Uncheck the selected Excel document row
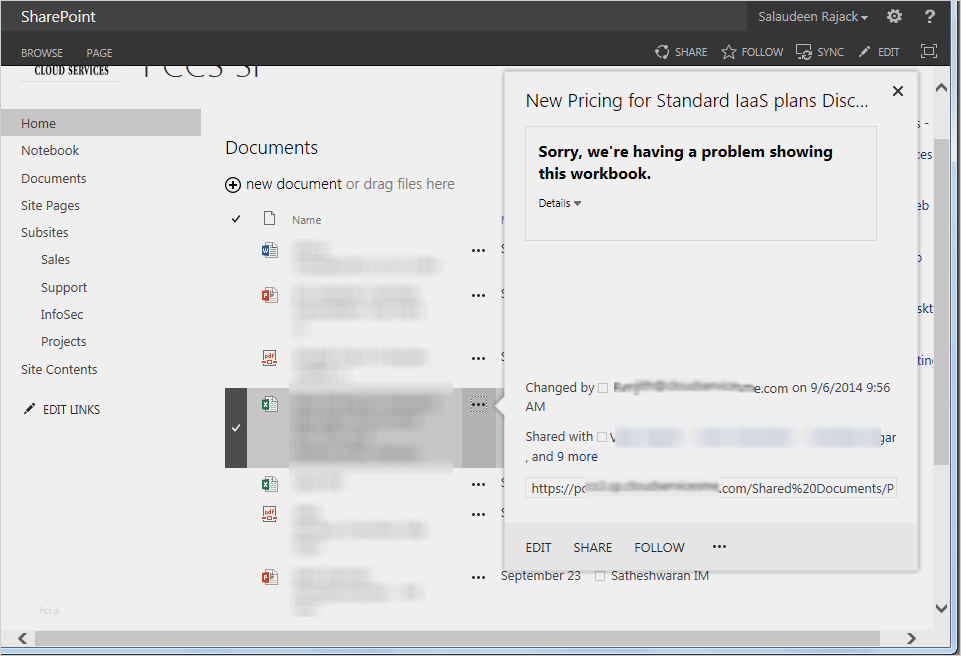This screenshot has height=656, width=961. click(x=236, y=428)
